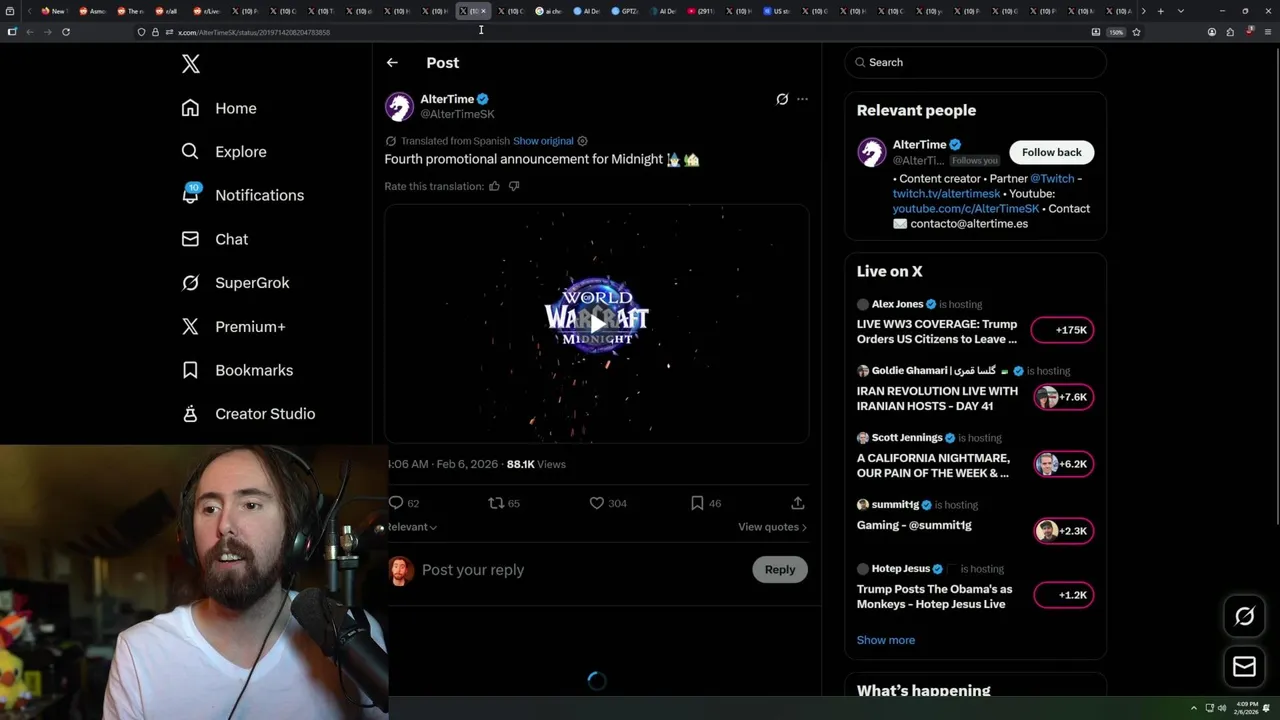Switch to the US str browser tab
This screenshot has height=720, width=1280.
tap(777, 11)
